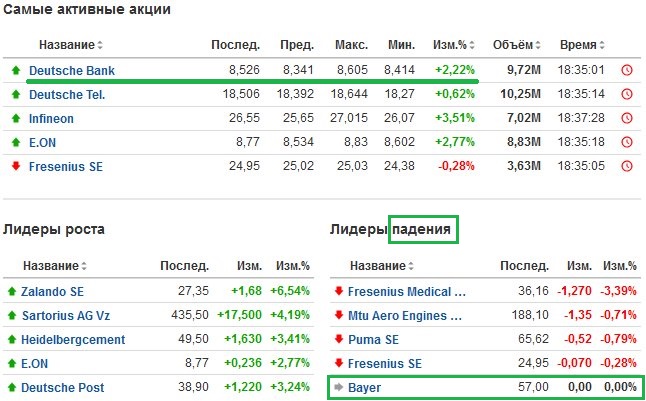
Task: Sort most-active stocks by Название column
Action: coord(70,45)
